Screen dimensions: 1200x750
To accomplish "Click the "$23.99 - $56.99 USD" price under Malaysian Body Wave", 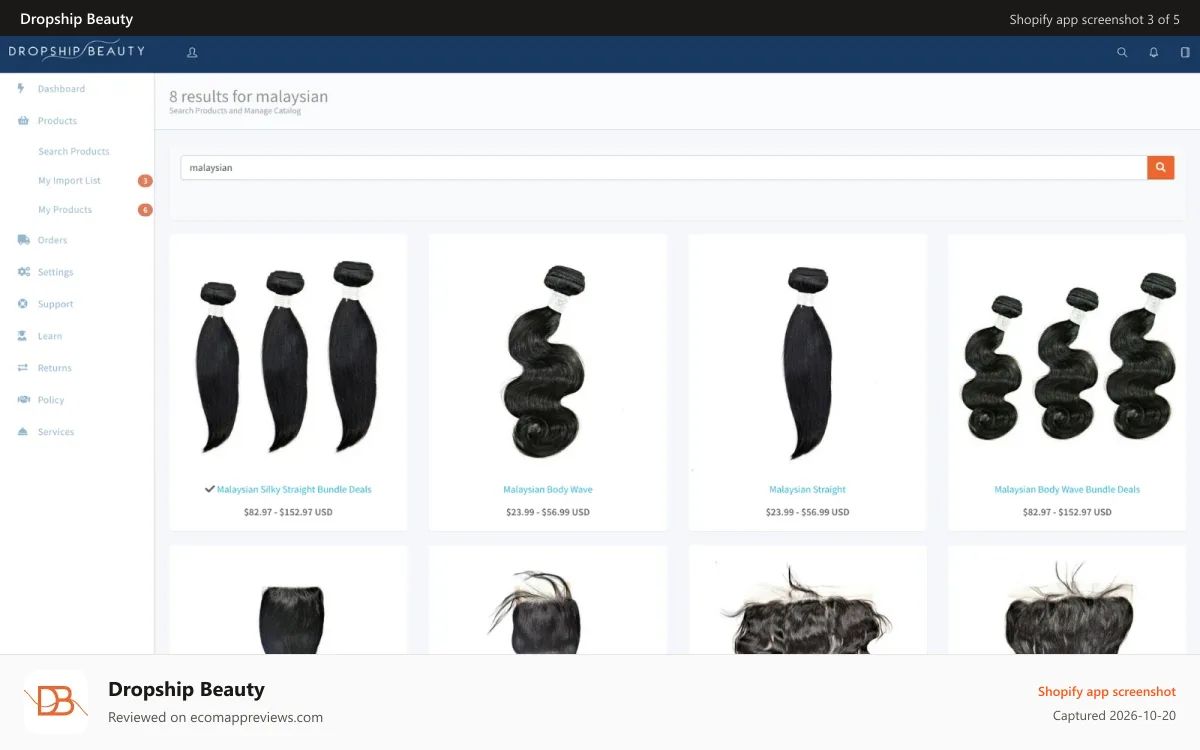I will pyautogui.click(x=548, y=512).
